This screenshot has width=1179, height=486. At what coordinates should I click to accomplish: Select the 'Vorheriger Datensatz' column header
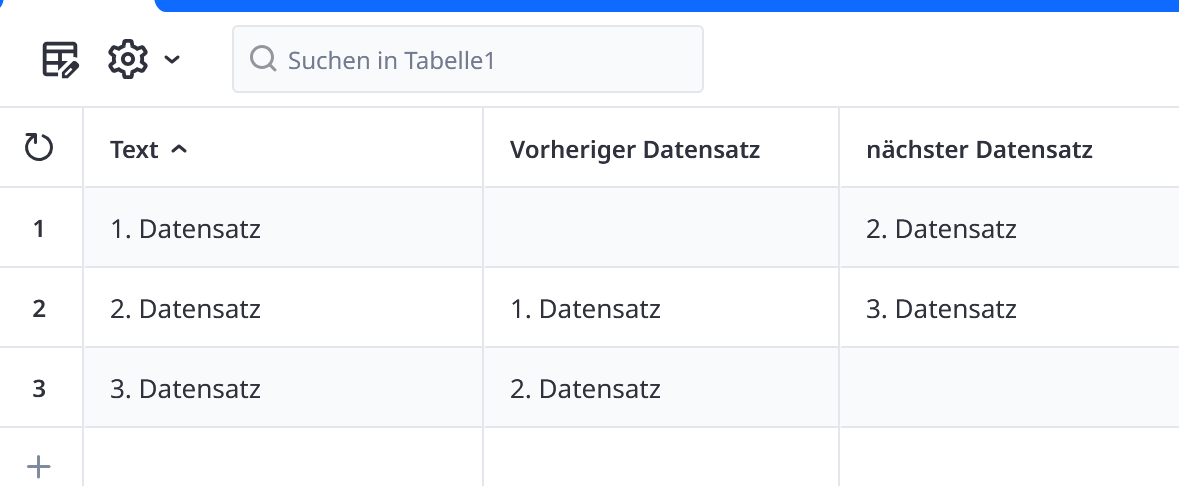[x=635, y=149]
